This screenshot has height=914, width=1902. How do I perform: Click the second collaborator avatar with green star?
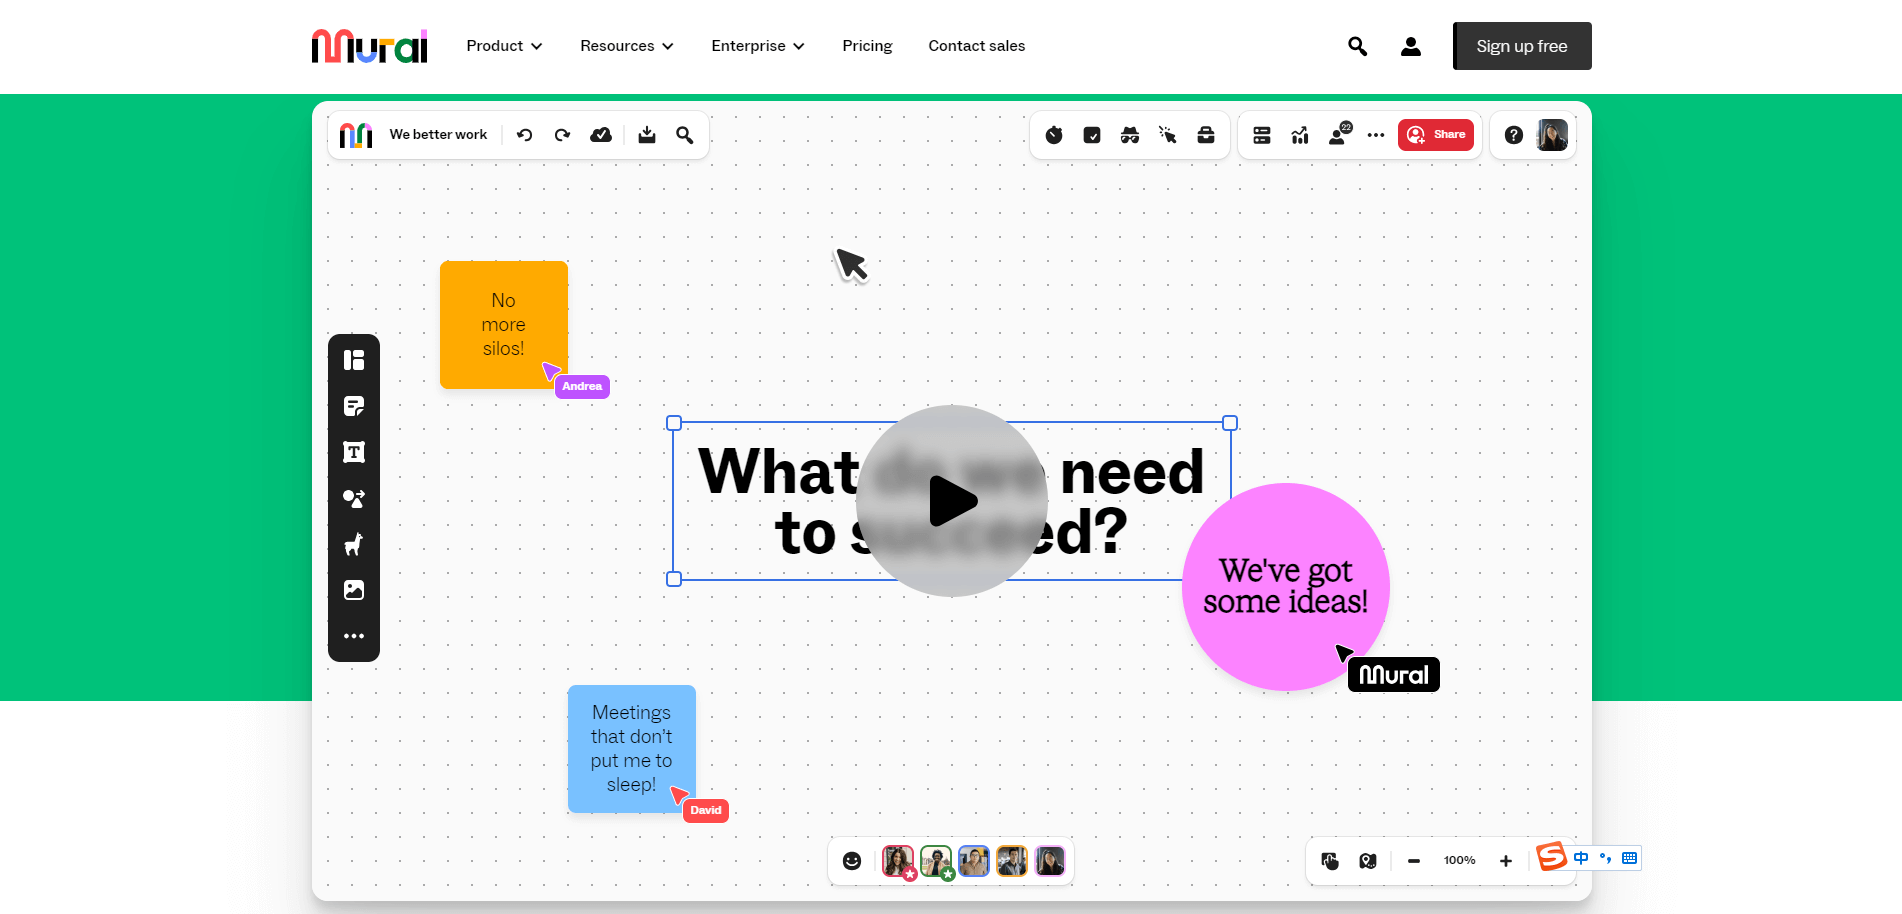pos(936,861)
